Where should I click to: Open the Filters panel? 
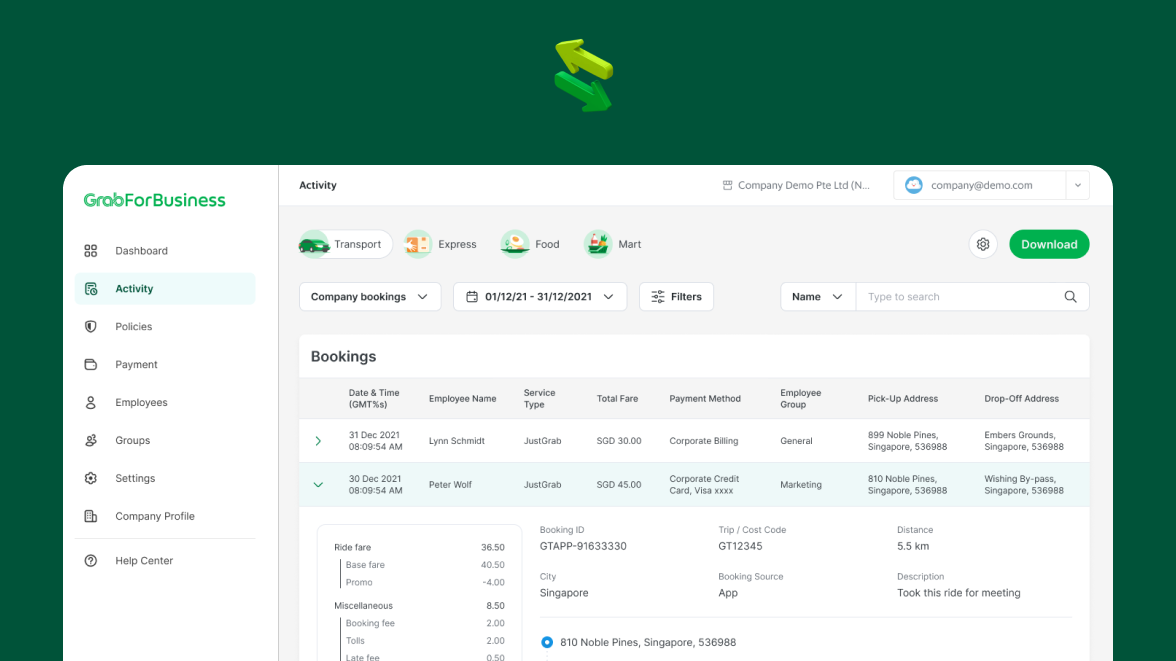676,296
